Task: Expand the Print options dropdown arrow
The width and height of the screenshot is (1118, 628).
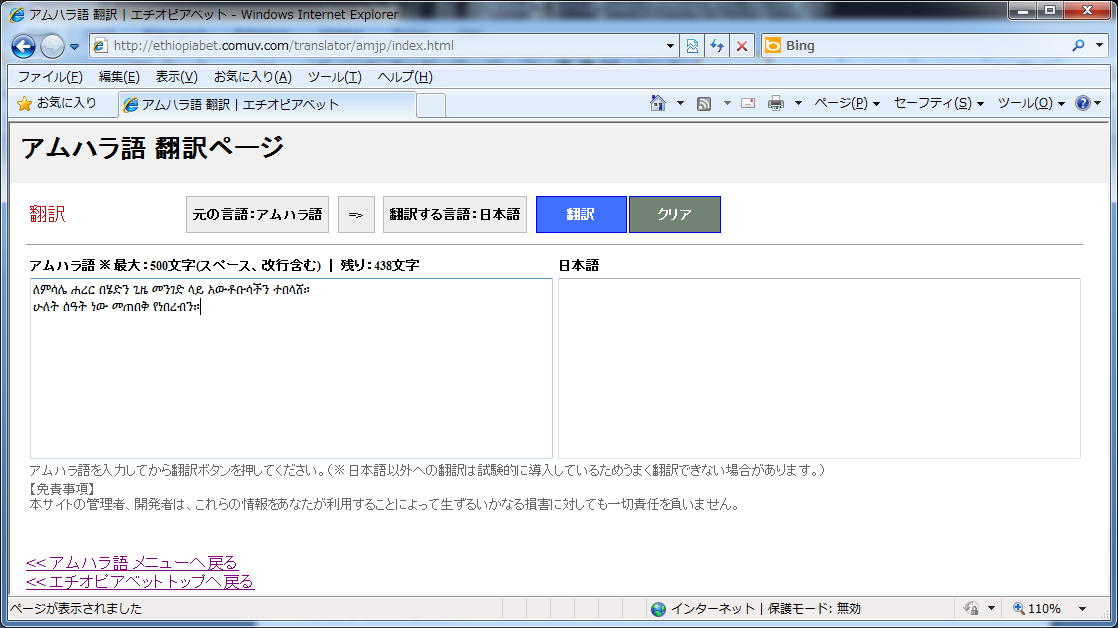Action: pos(798,103)
